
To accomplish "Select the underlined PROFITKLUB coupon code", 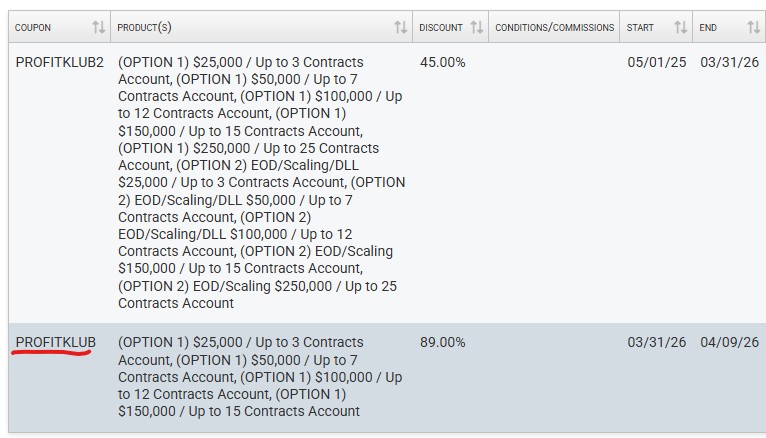I will pos(55,342).
